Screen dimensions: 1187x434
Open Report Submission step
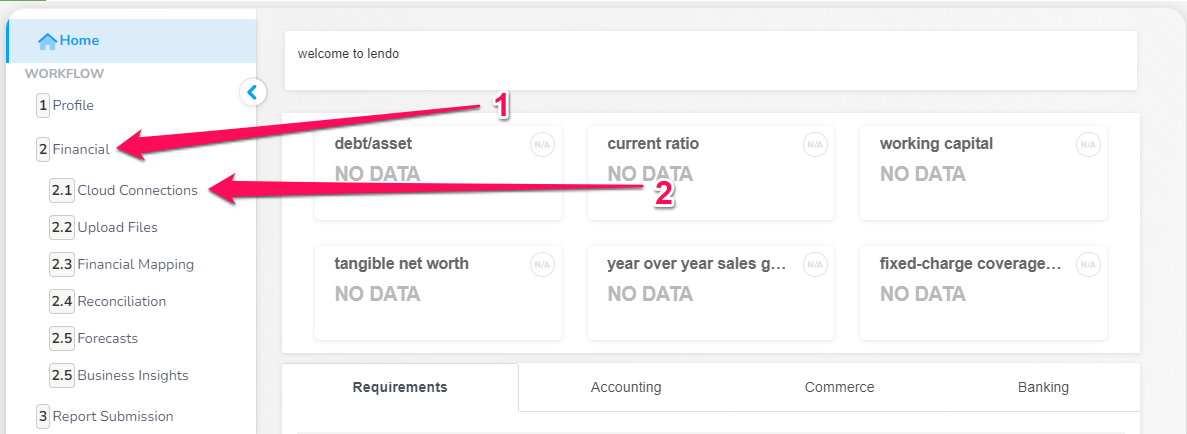[x=105, y=416]
